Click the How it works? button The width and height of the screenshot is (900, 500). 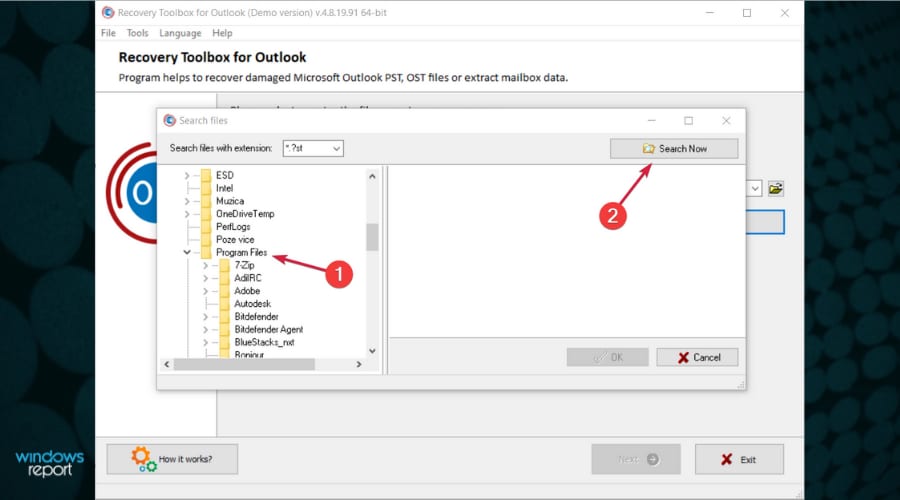point(172,459)
